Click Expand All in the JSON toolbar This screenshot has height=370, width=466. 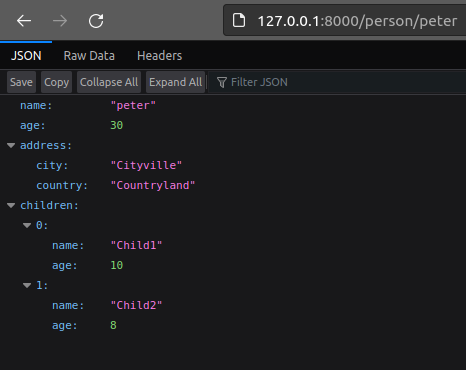point(175,82)
